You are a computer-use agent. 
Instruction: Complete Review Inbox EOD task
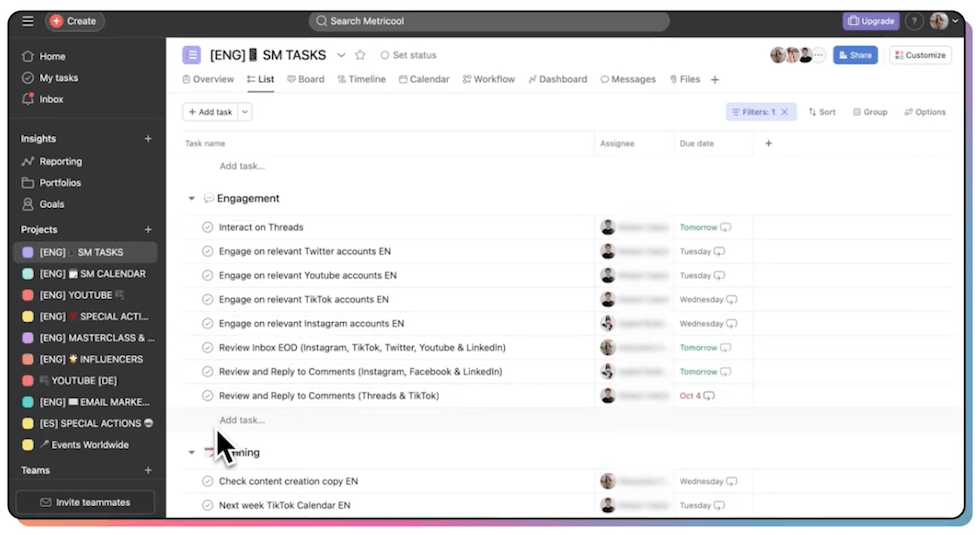208,348
